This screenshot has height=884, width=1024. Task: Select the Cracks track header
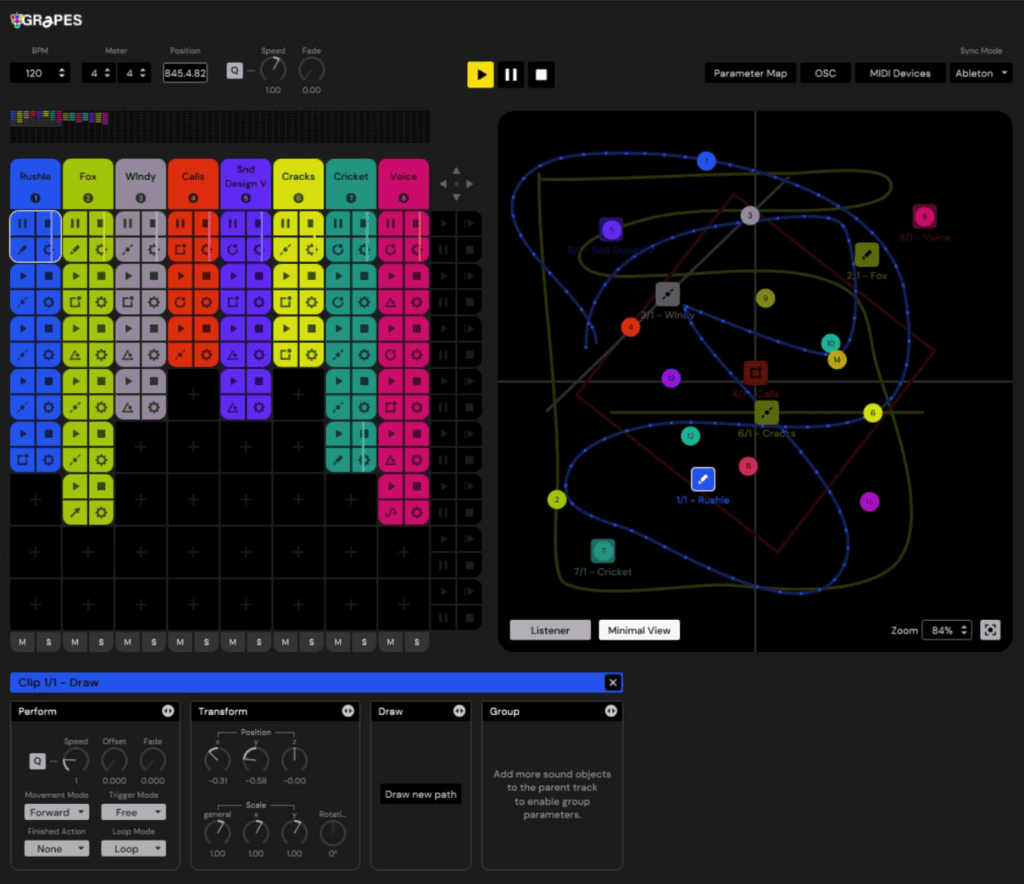[298, 184]
